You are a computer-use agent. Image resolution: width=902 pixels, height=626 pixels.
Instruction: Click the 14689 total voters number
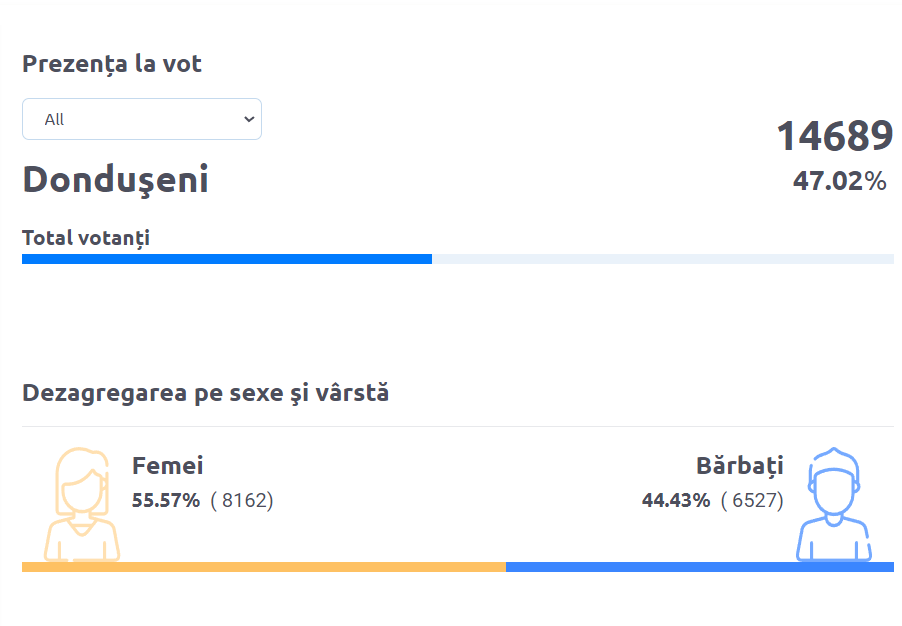835,136
